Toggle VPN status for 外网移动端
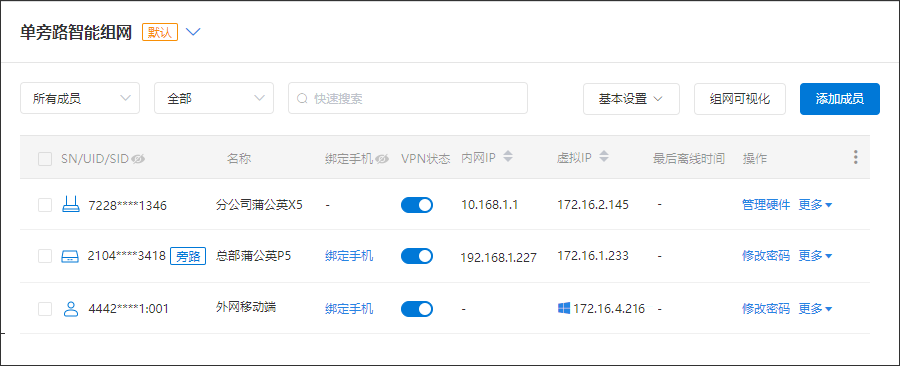This screenshot has height=366, width=900. pyautogui.click(x=417, y=309)
